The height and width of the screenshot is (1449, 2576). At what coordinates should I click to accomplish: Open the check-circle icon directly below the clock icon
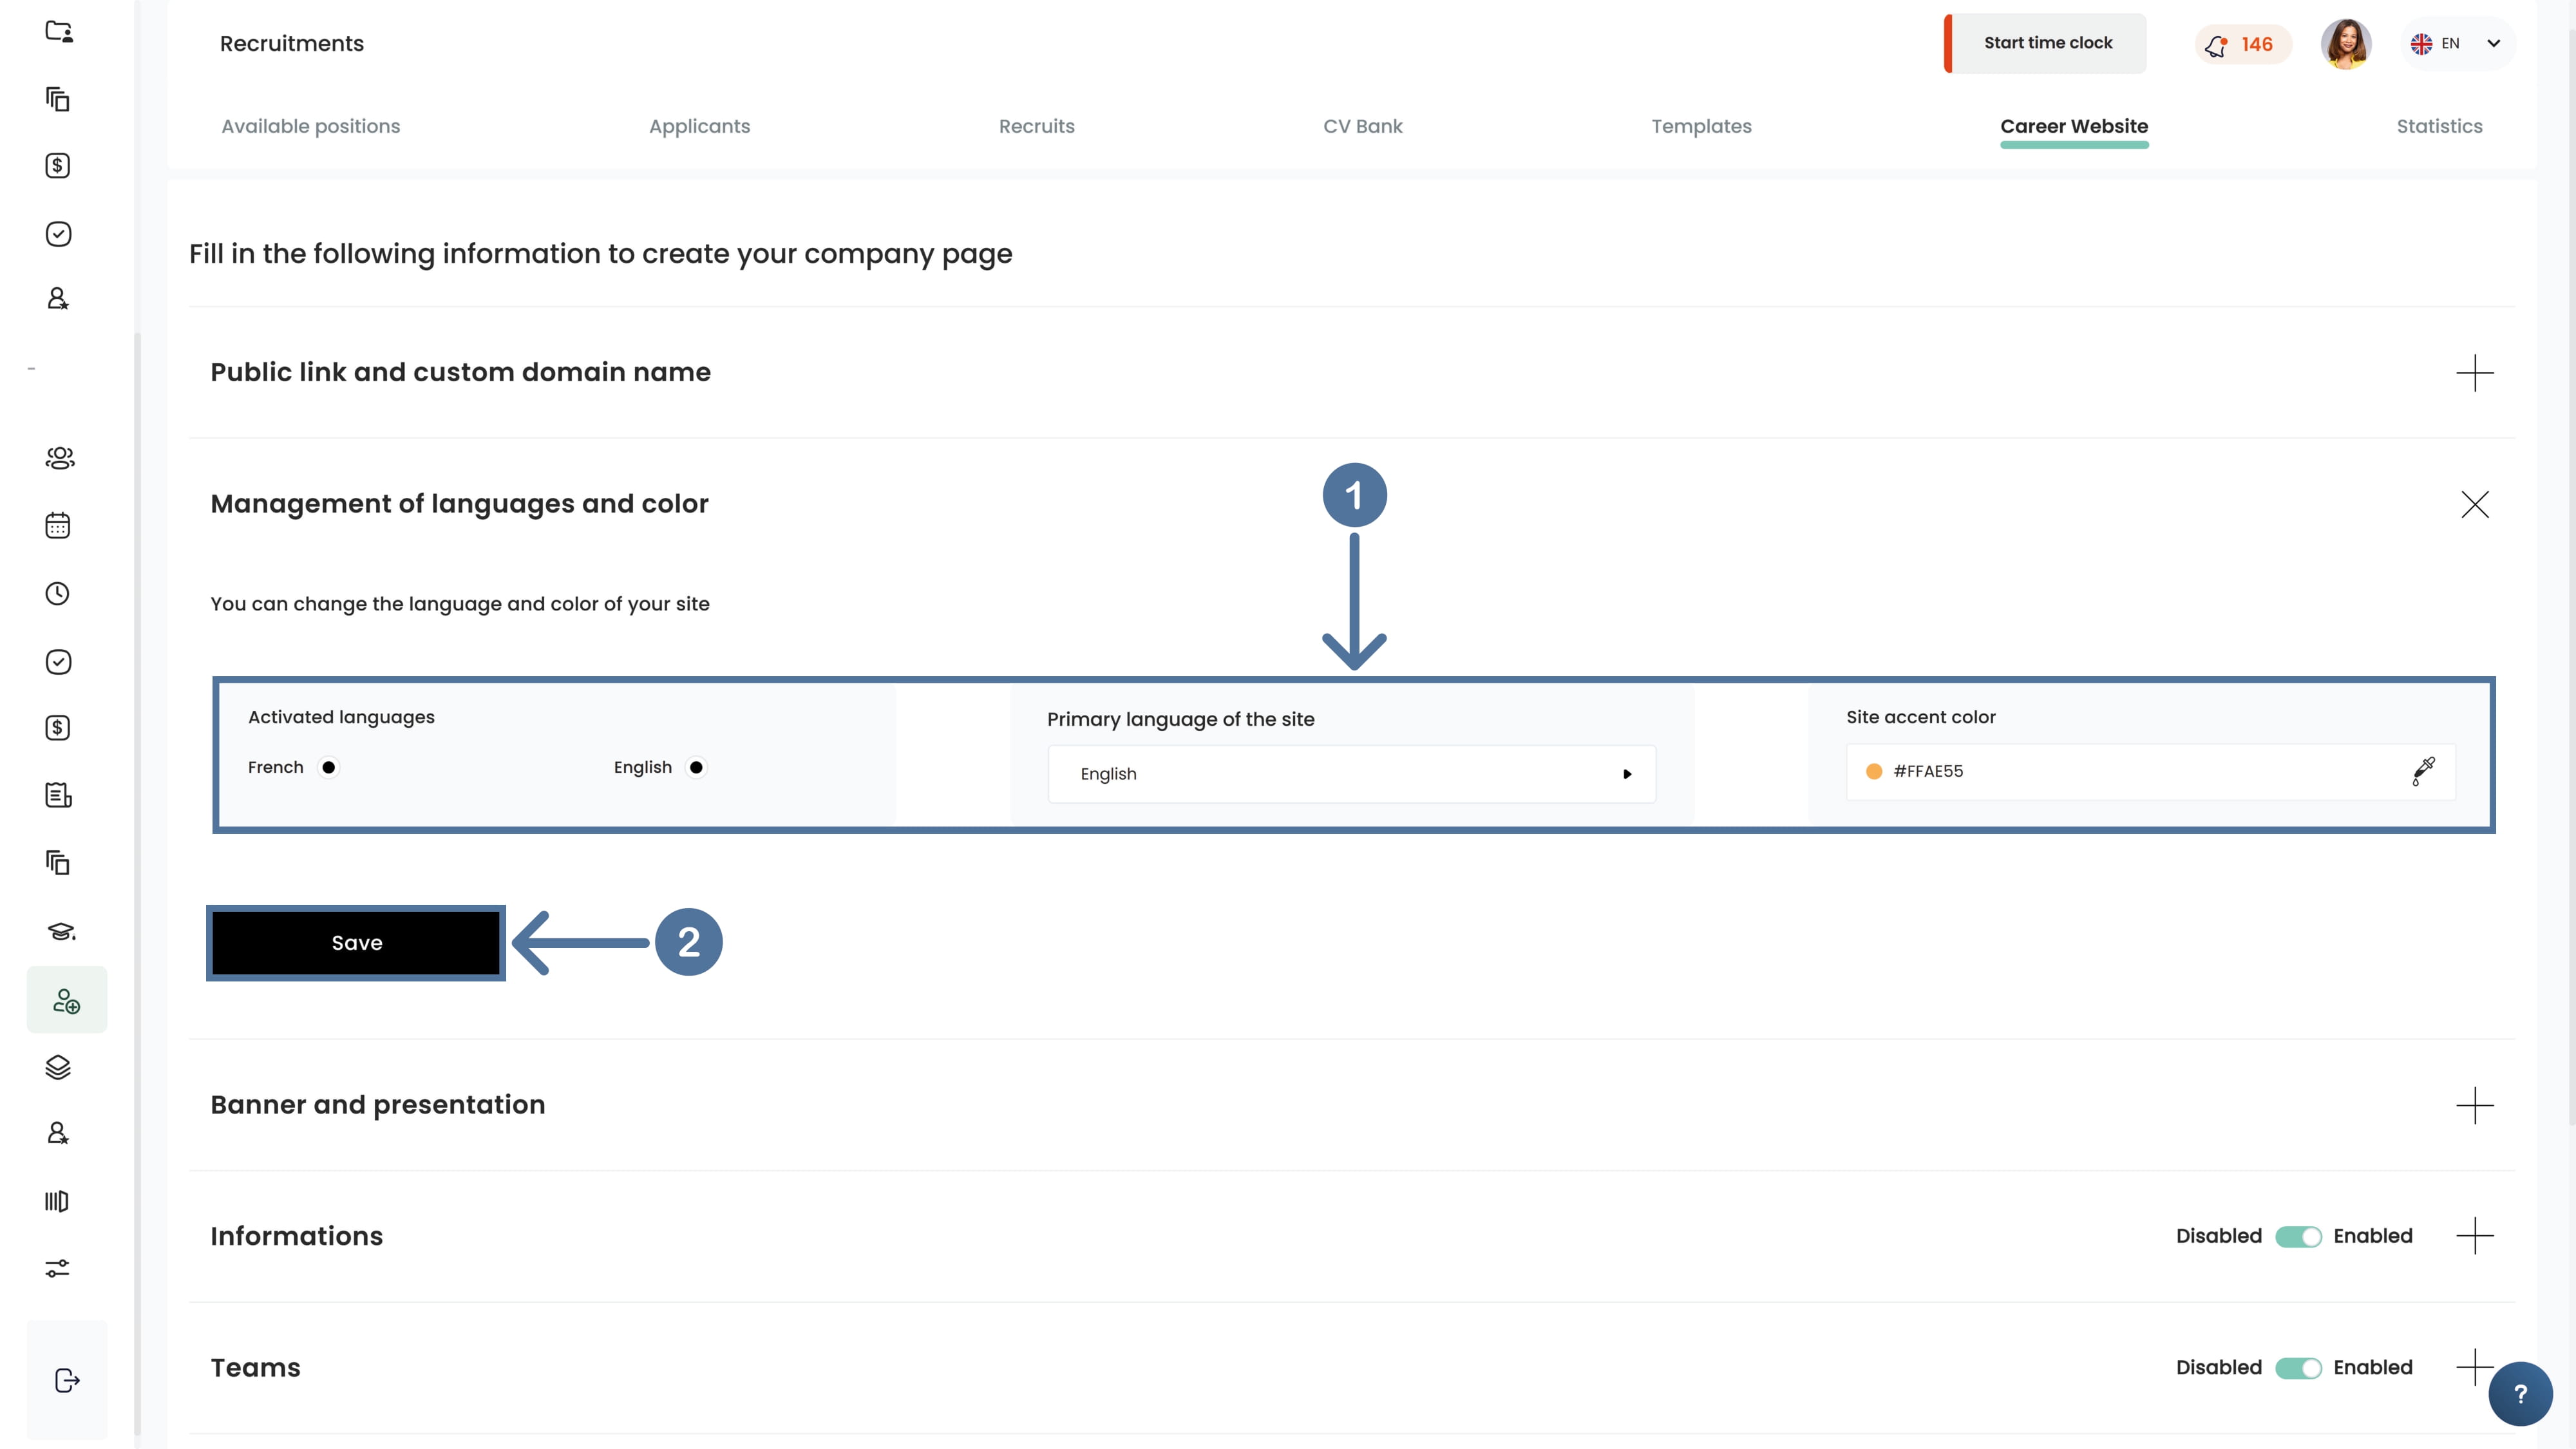tap(58, 662)
